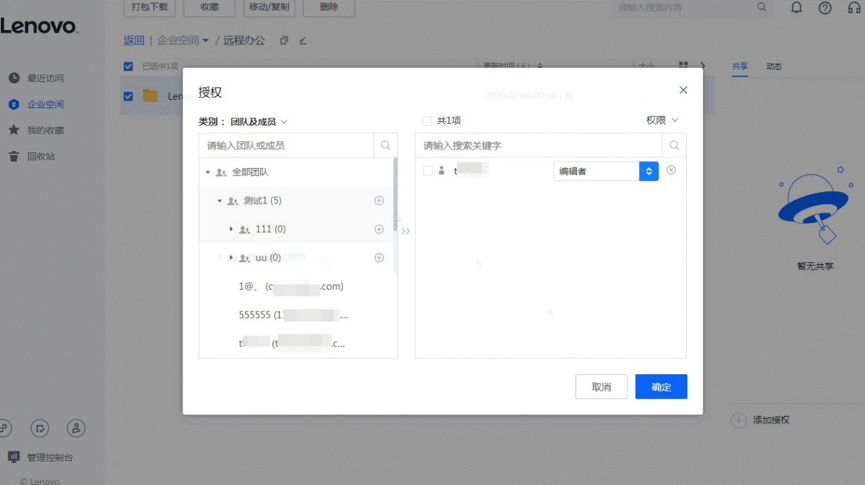Click the 移动/复制 button

pos(269,7)
